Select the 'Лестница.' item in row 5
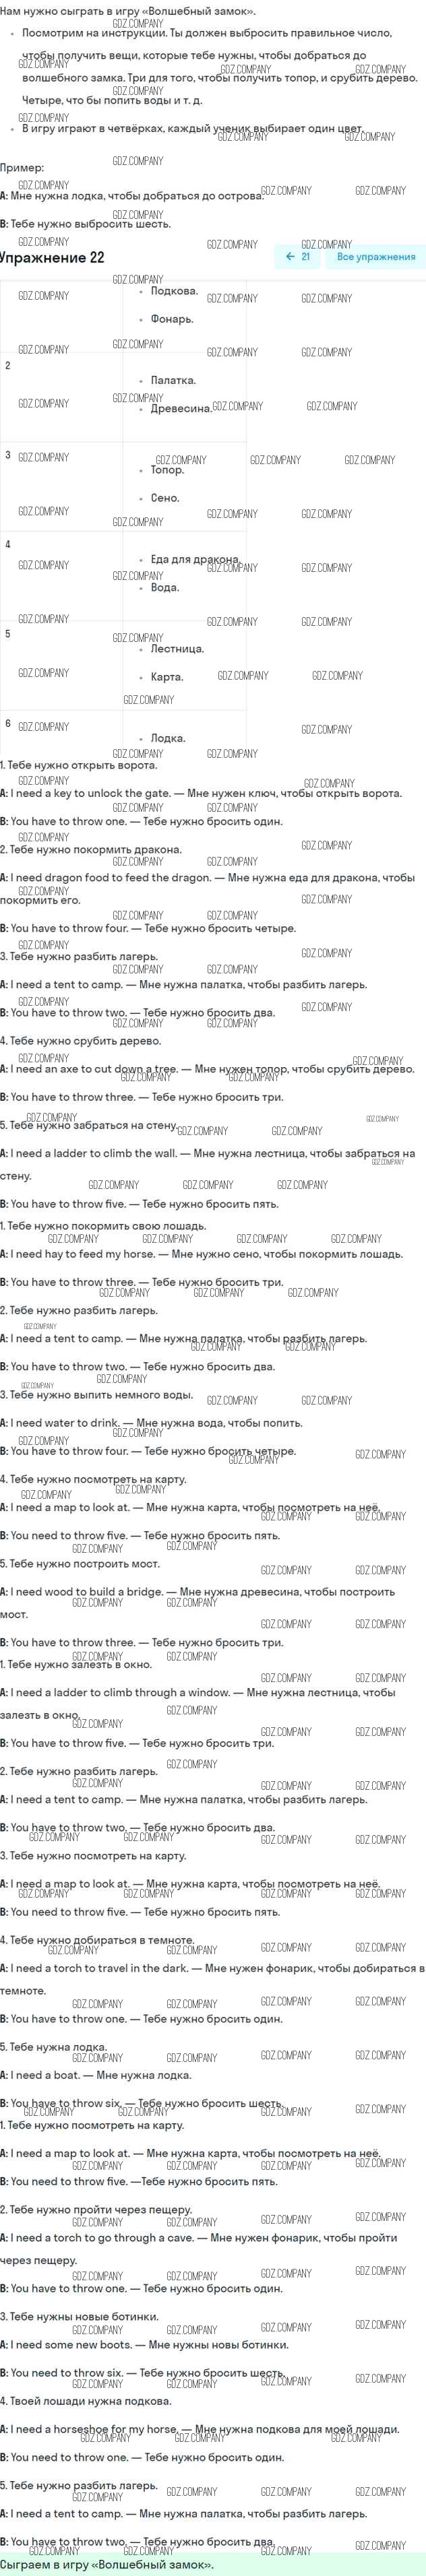 177,649
